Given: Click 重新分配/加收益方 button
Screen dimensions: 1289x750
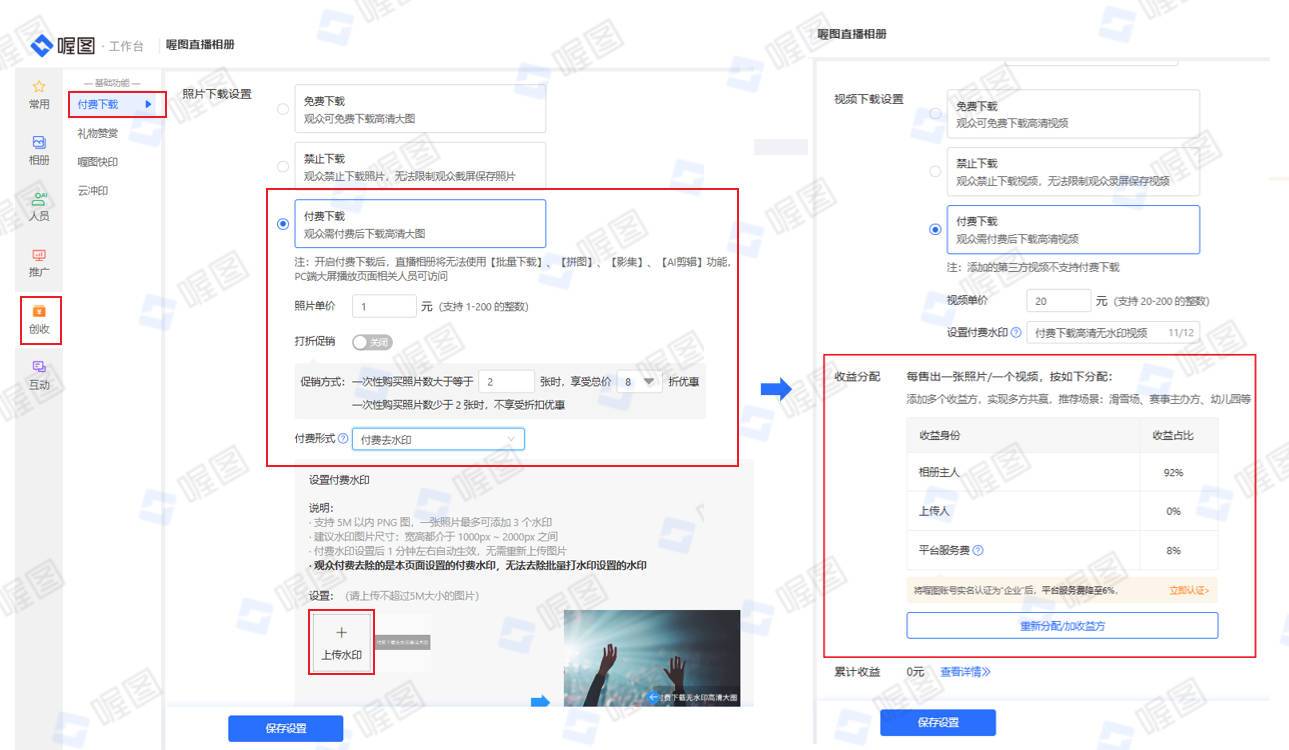Looking at the screenshot, I should point(1062,626).
